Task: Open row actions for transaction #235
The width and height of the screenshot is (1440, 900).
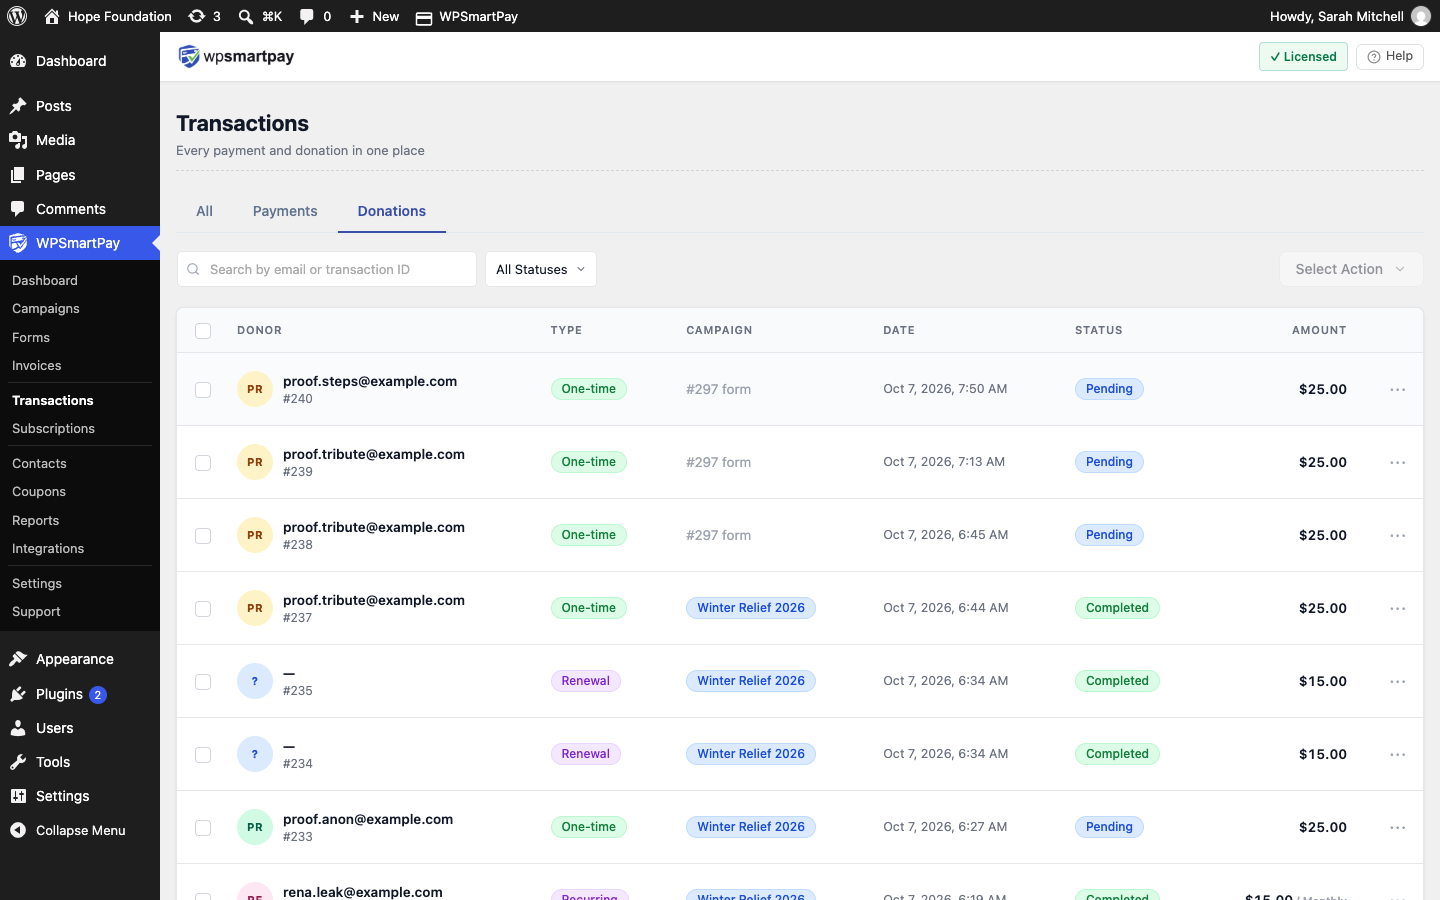Action: point(1398,681)
